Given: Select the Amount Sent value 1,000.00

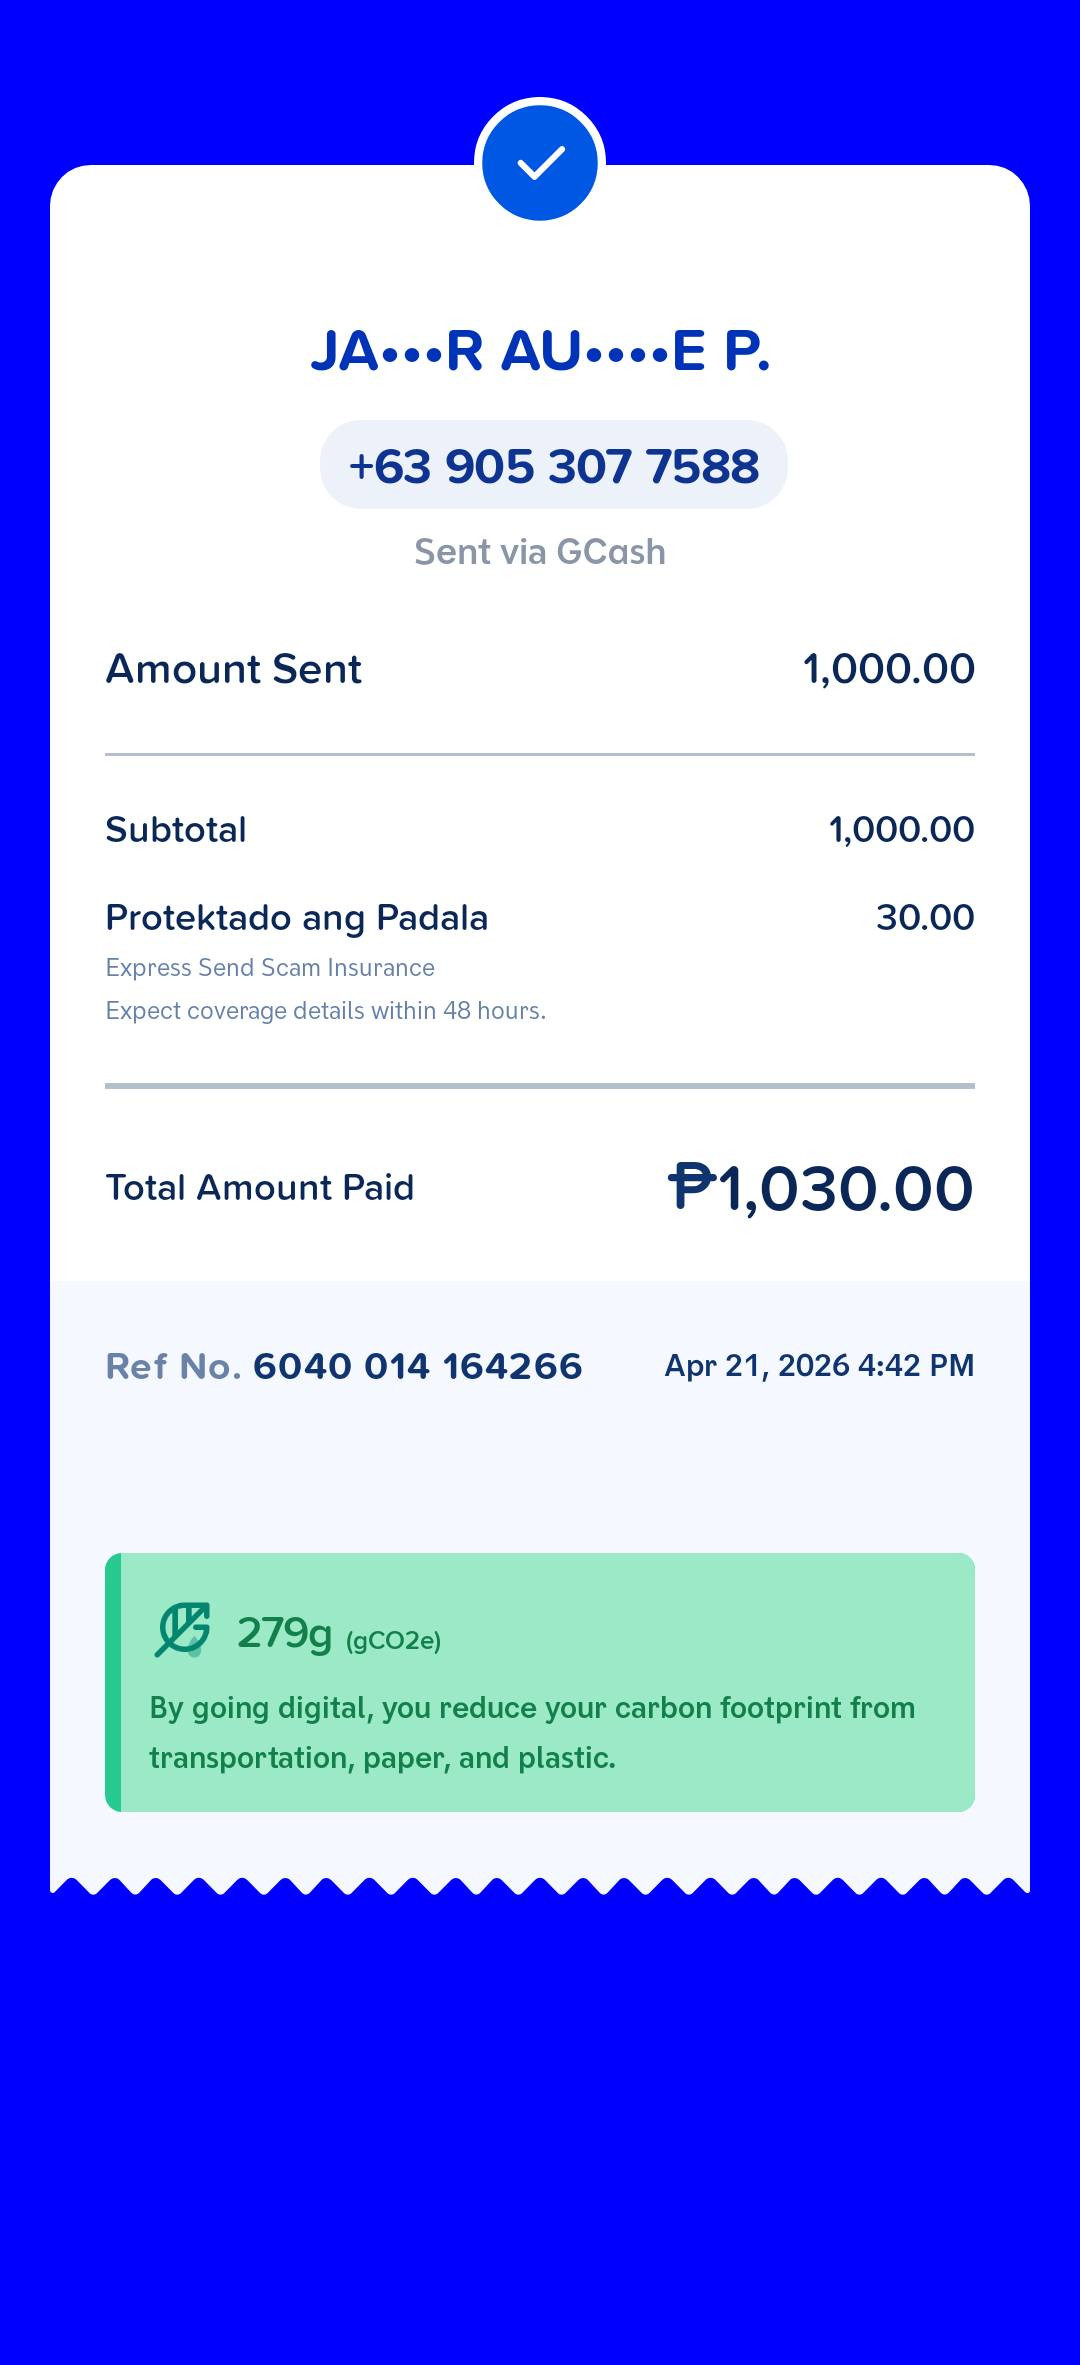Looking at the screenshot, I should (x=888, y=669).
